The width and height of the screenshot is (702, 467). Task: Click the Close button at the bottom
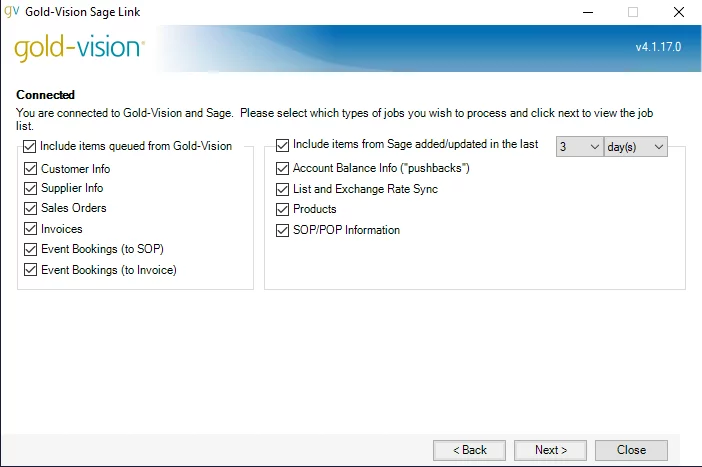pyautogui.click(x=631, y=450)
